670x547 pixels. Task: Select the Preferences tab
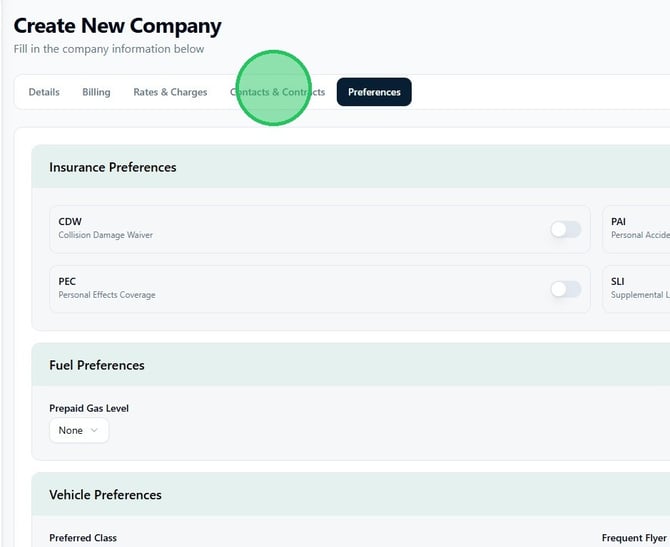[374, 92]
